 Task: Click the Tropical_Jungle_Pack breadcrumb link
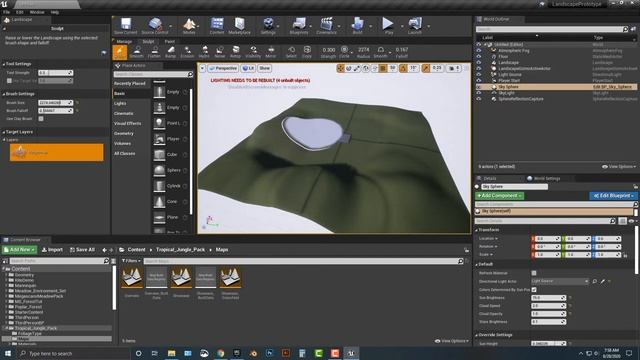[180, 250]
